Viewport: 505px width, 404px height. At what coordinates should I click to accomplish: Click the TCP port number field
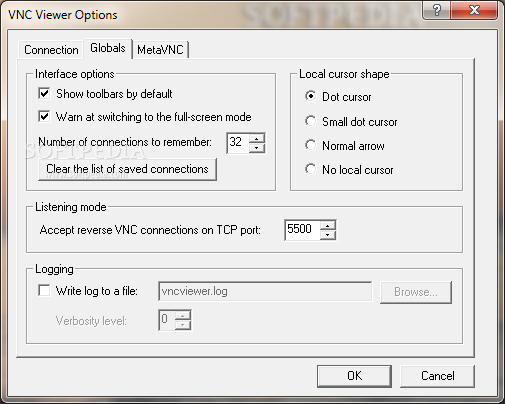[x=302, y=230]
